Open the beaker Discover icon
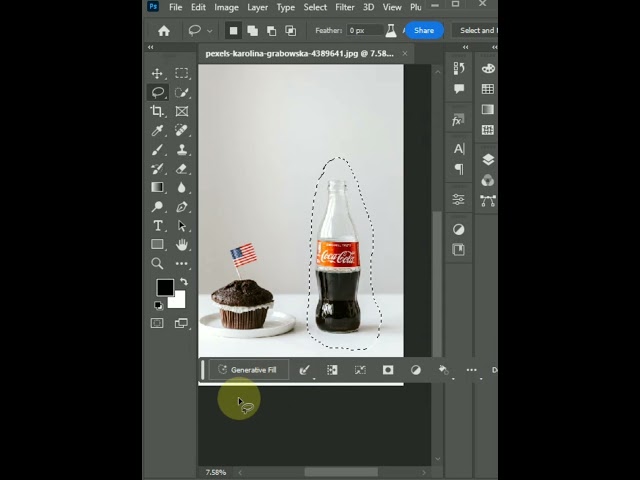Image resolution: width=640 pixels, height=480 pixels. [391, 31]
